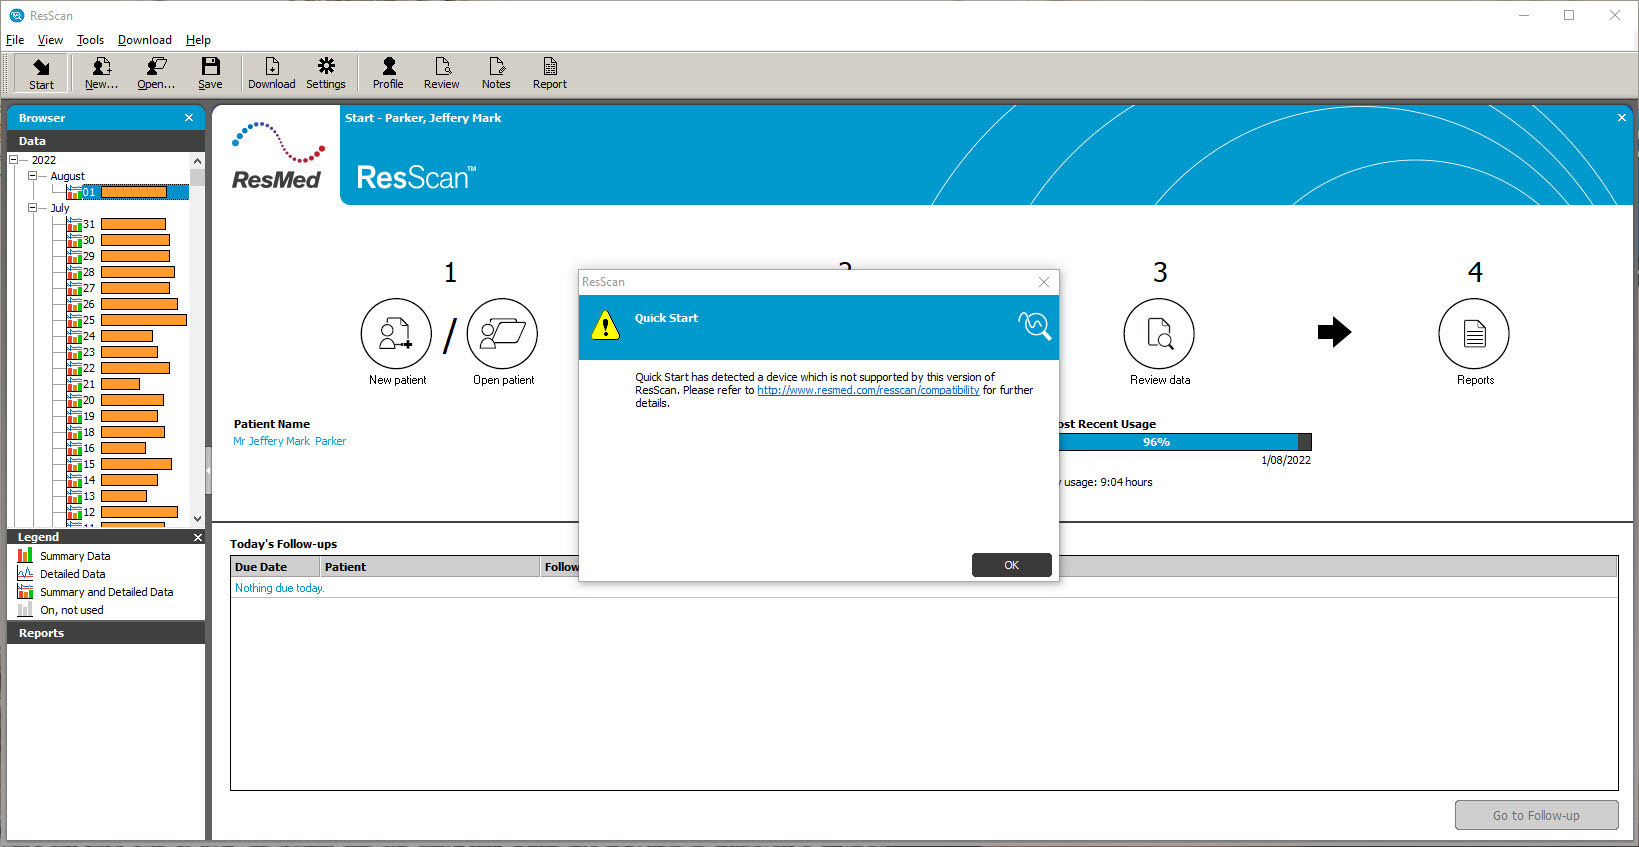This screenshot has width=1639, height=847.
Task: Select July 19 data entry
Action: (112, 416)
